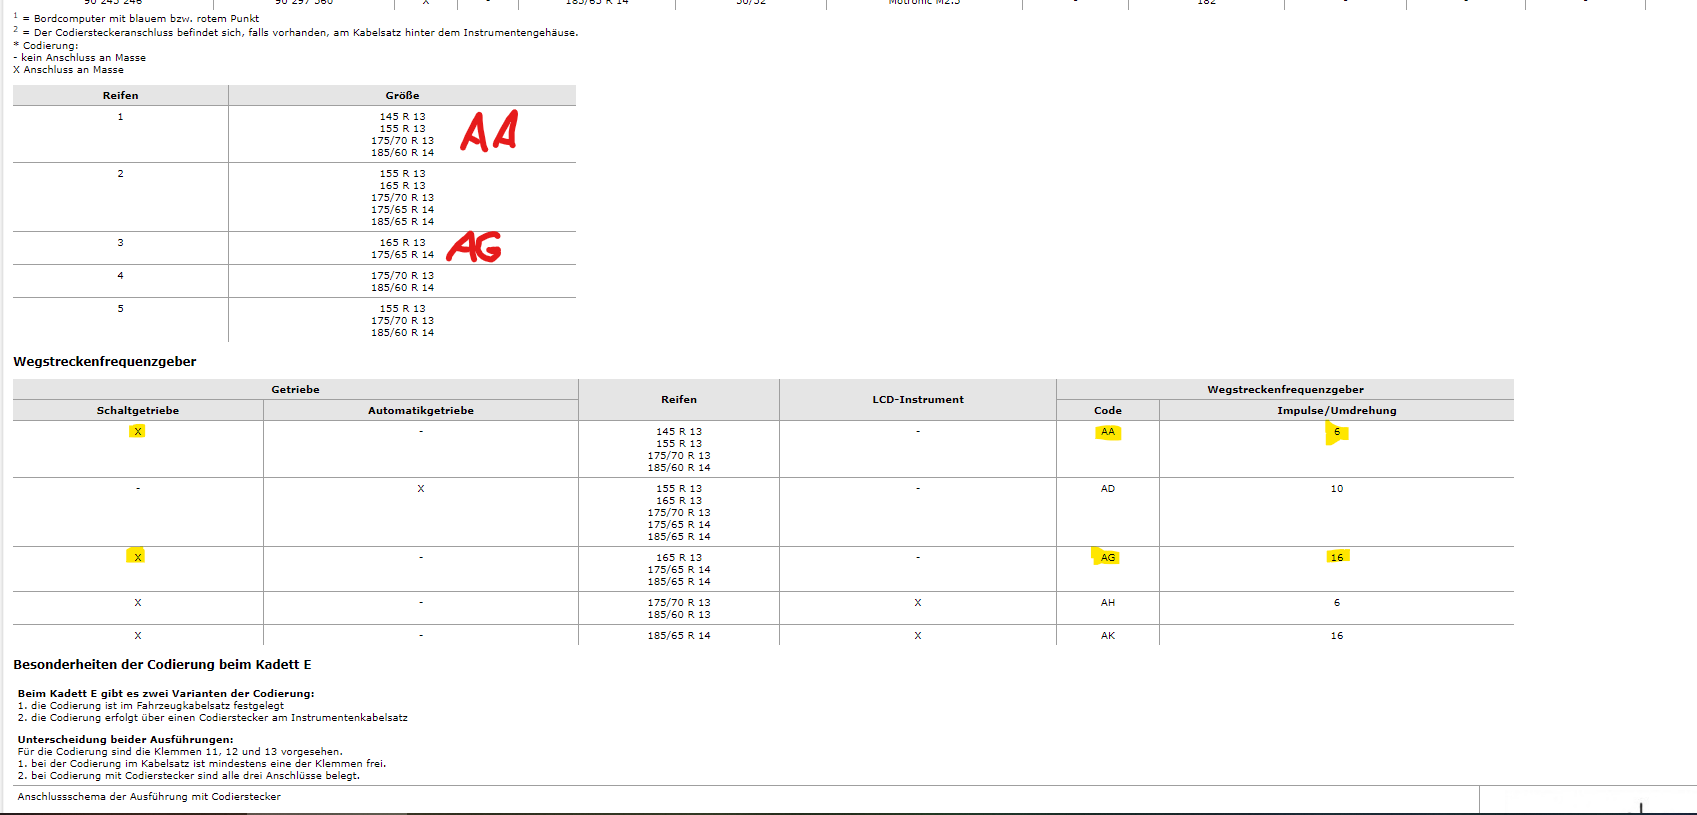The width and height of the screenshot is (1697, 815).
Task: Click the Automatikgetriebe column header
Action: point(420,410)
